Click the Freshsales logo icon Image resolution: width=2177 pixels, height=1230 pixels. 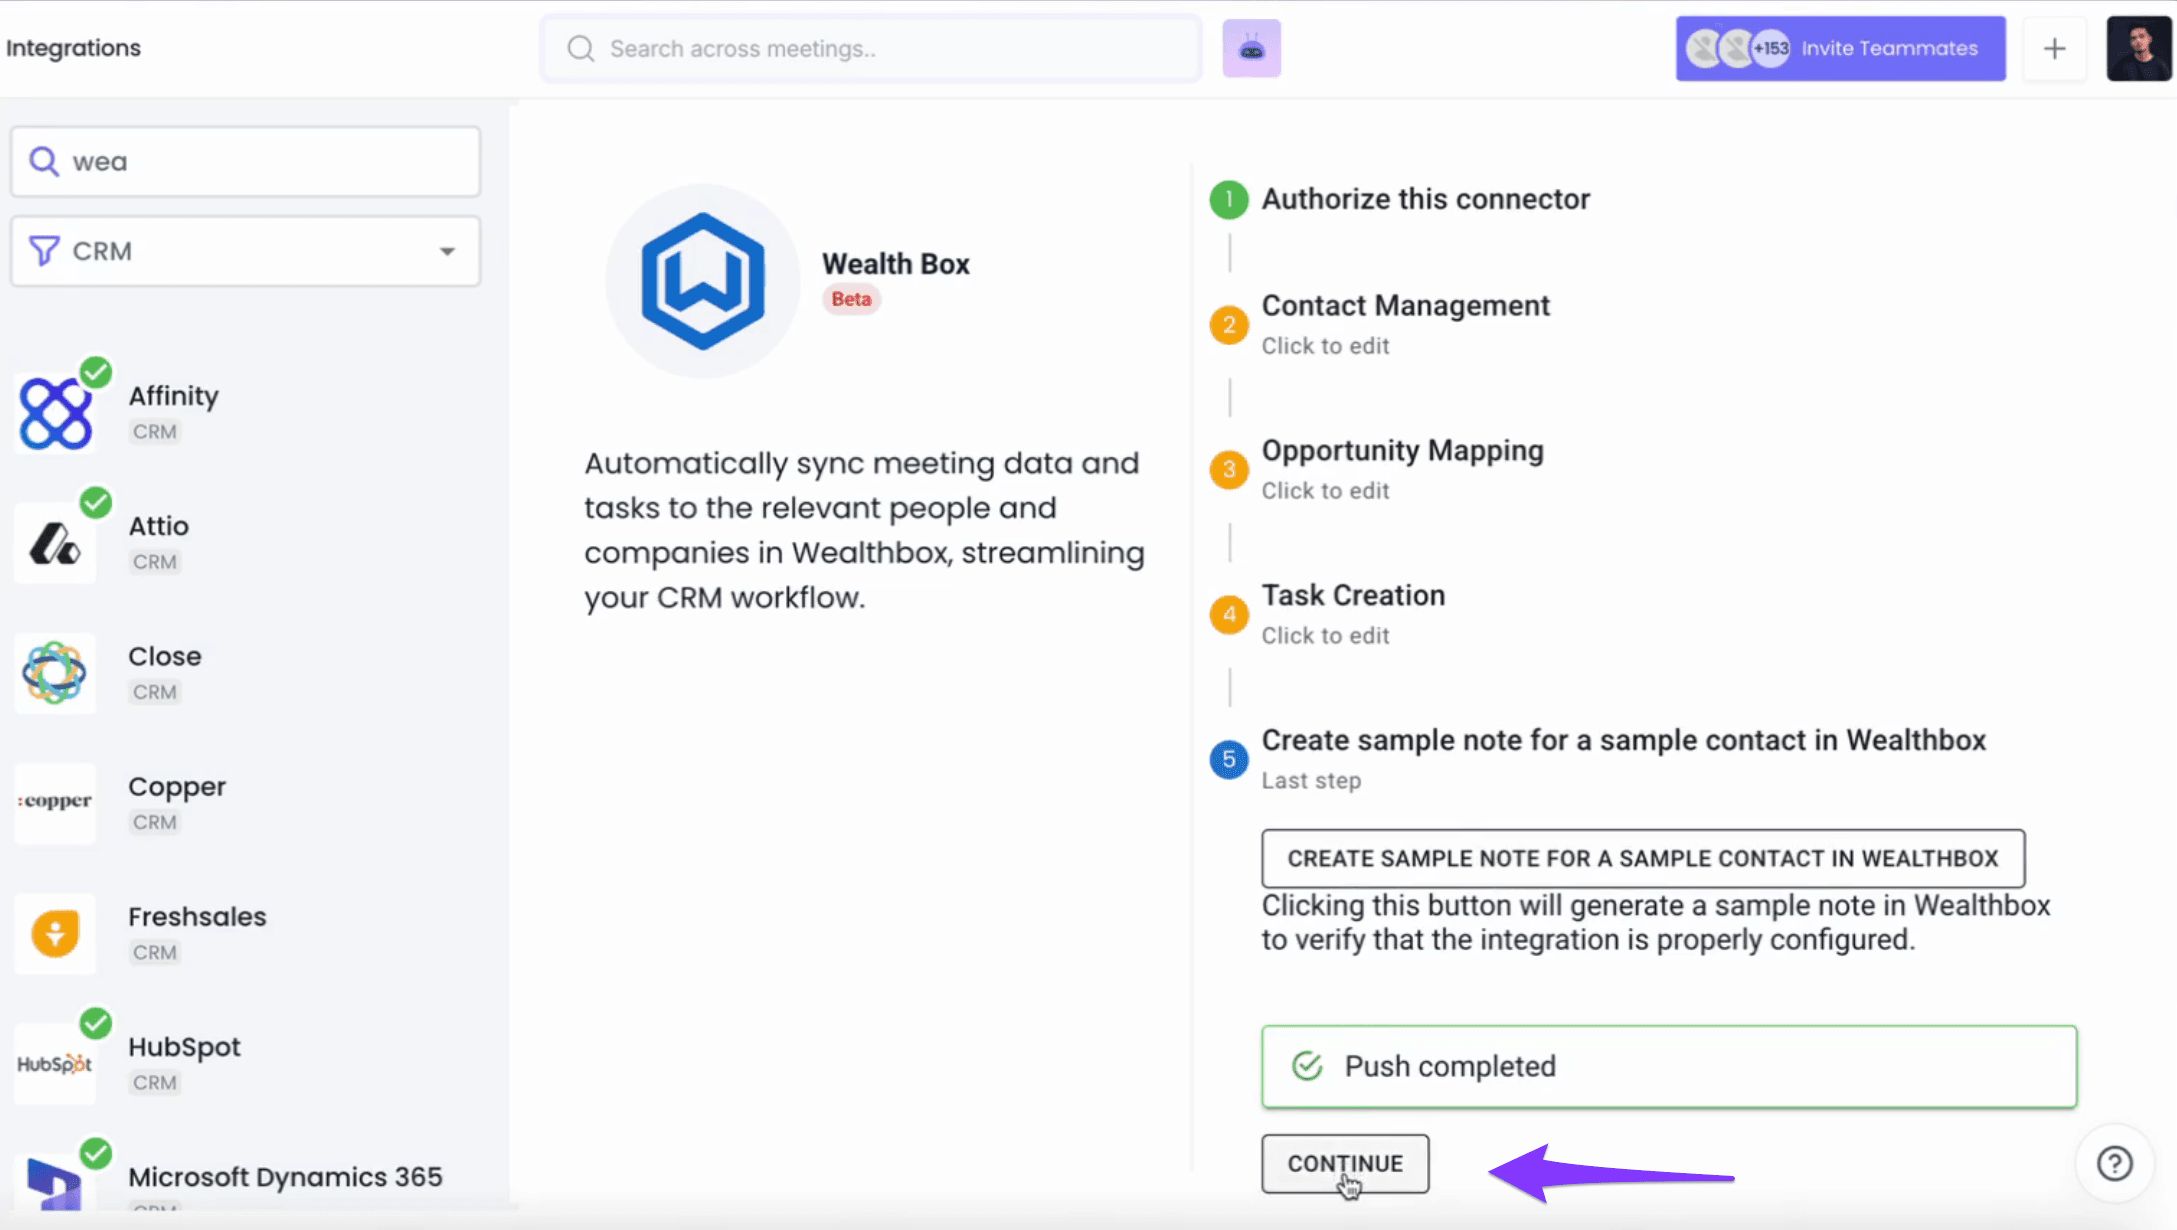tap(55, 933)
